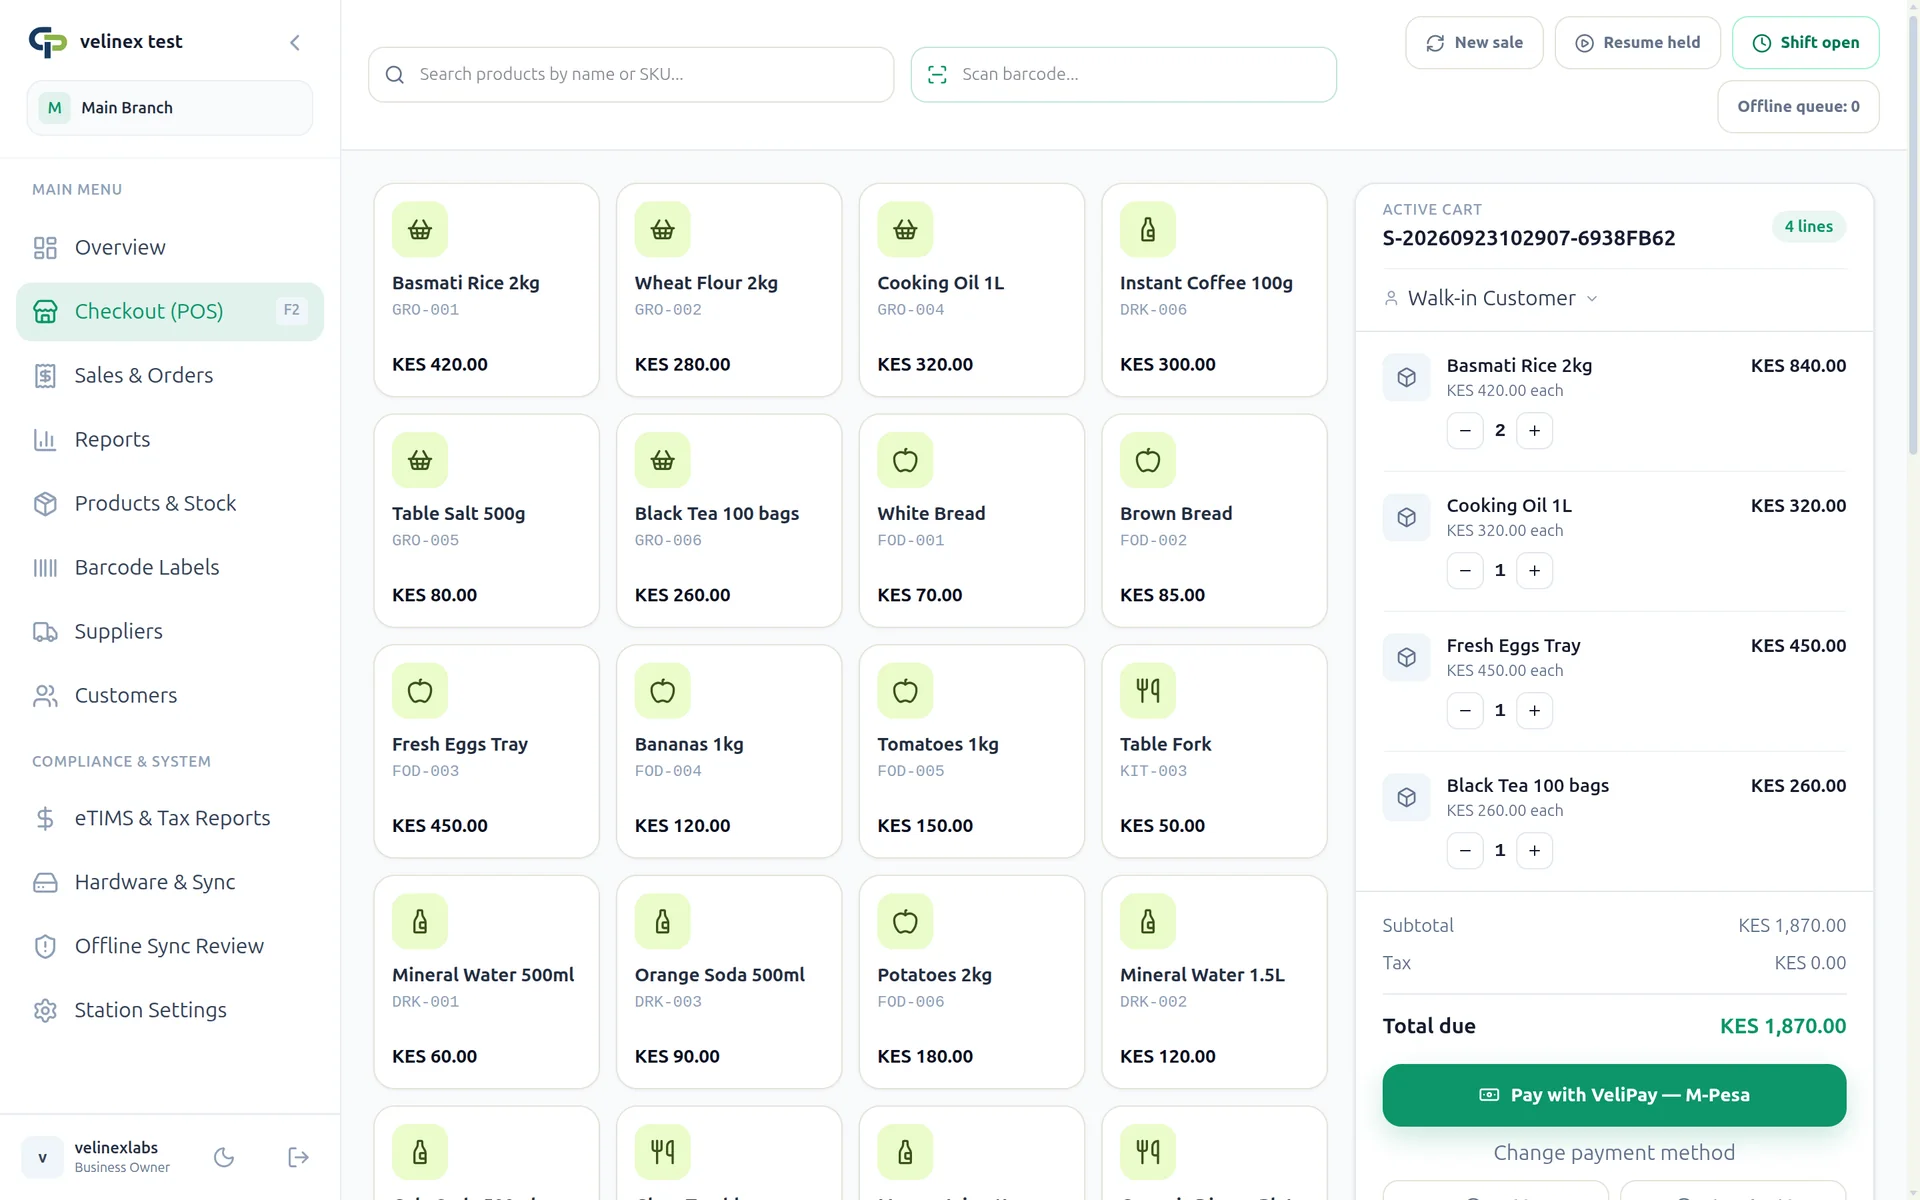Click the Suppliers truck icon

[45, 631]
